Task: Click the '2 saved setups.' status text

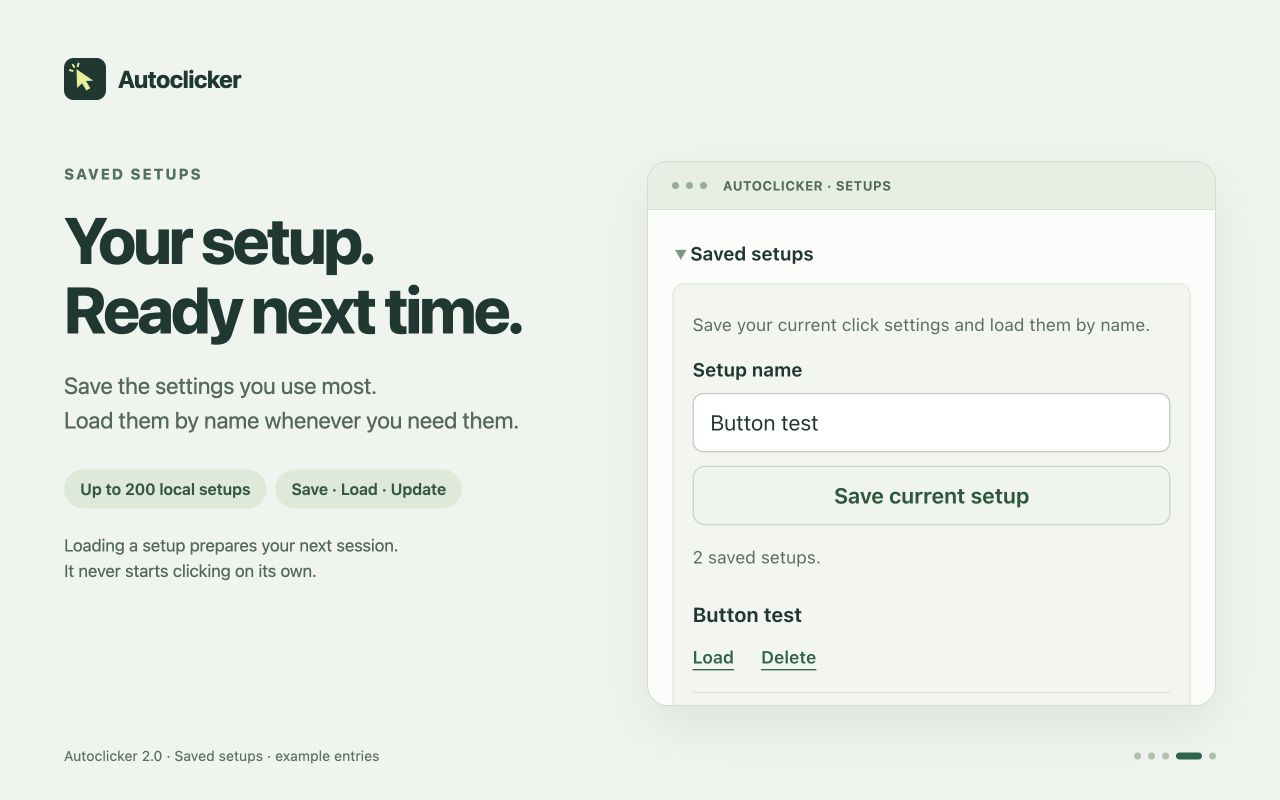Action: [756, 557]
